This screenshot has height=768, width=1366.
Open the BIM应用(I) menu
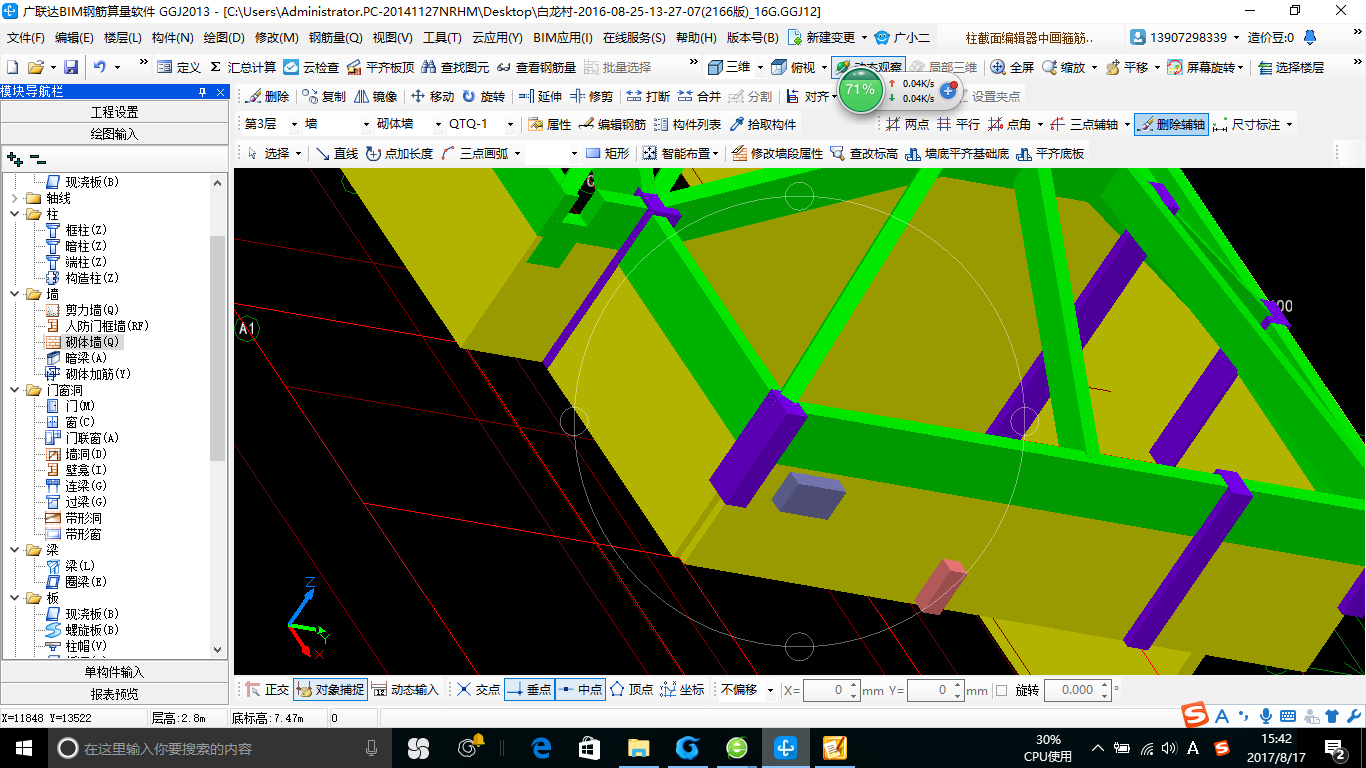click(563, 38)
